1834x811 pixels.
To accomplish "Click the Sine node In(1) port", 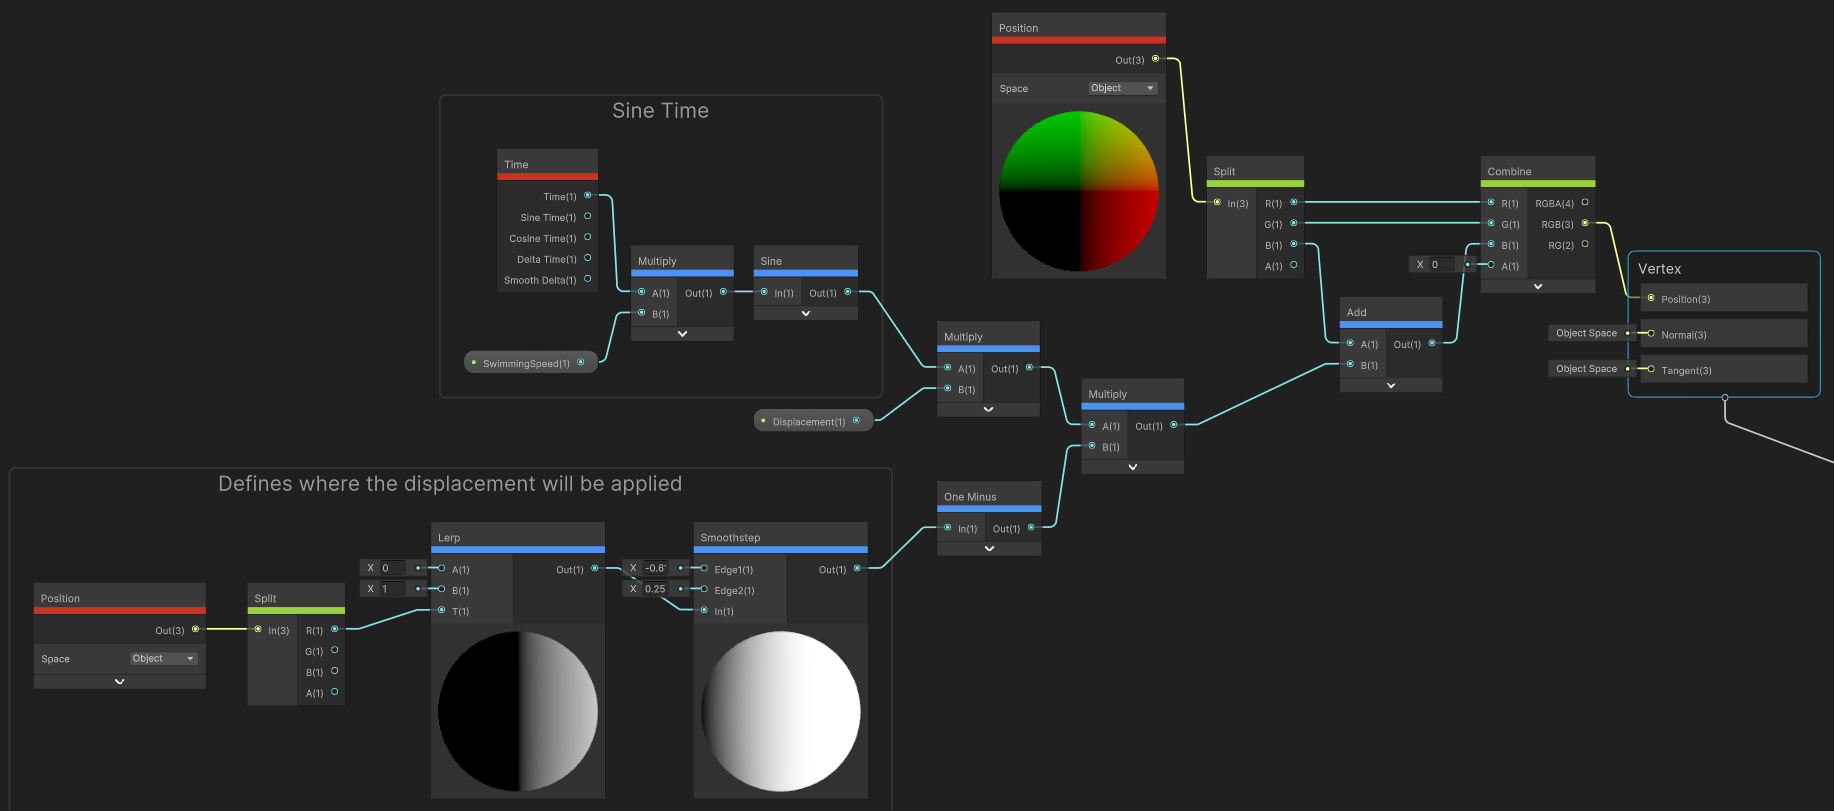I will [764, 292].
